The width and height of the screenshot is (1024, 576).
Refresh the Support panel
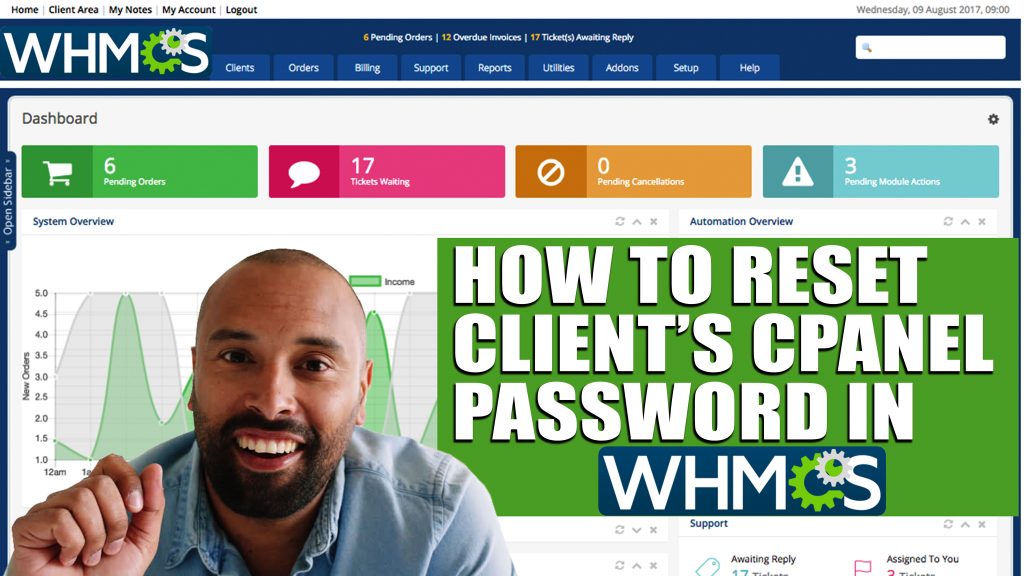948,524
